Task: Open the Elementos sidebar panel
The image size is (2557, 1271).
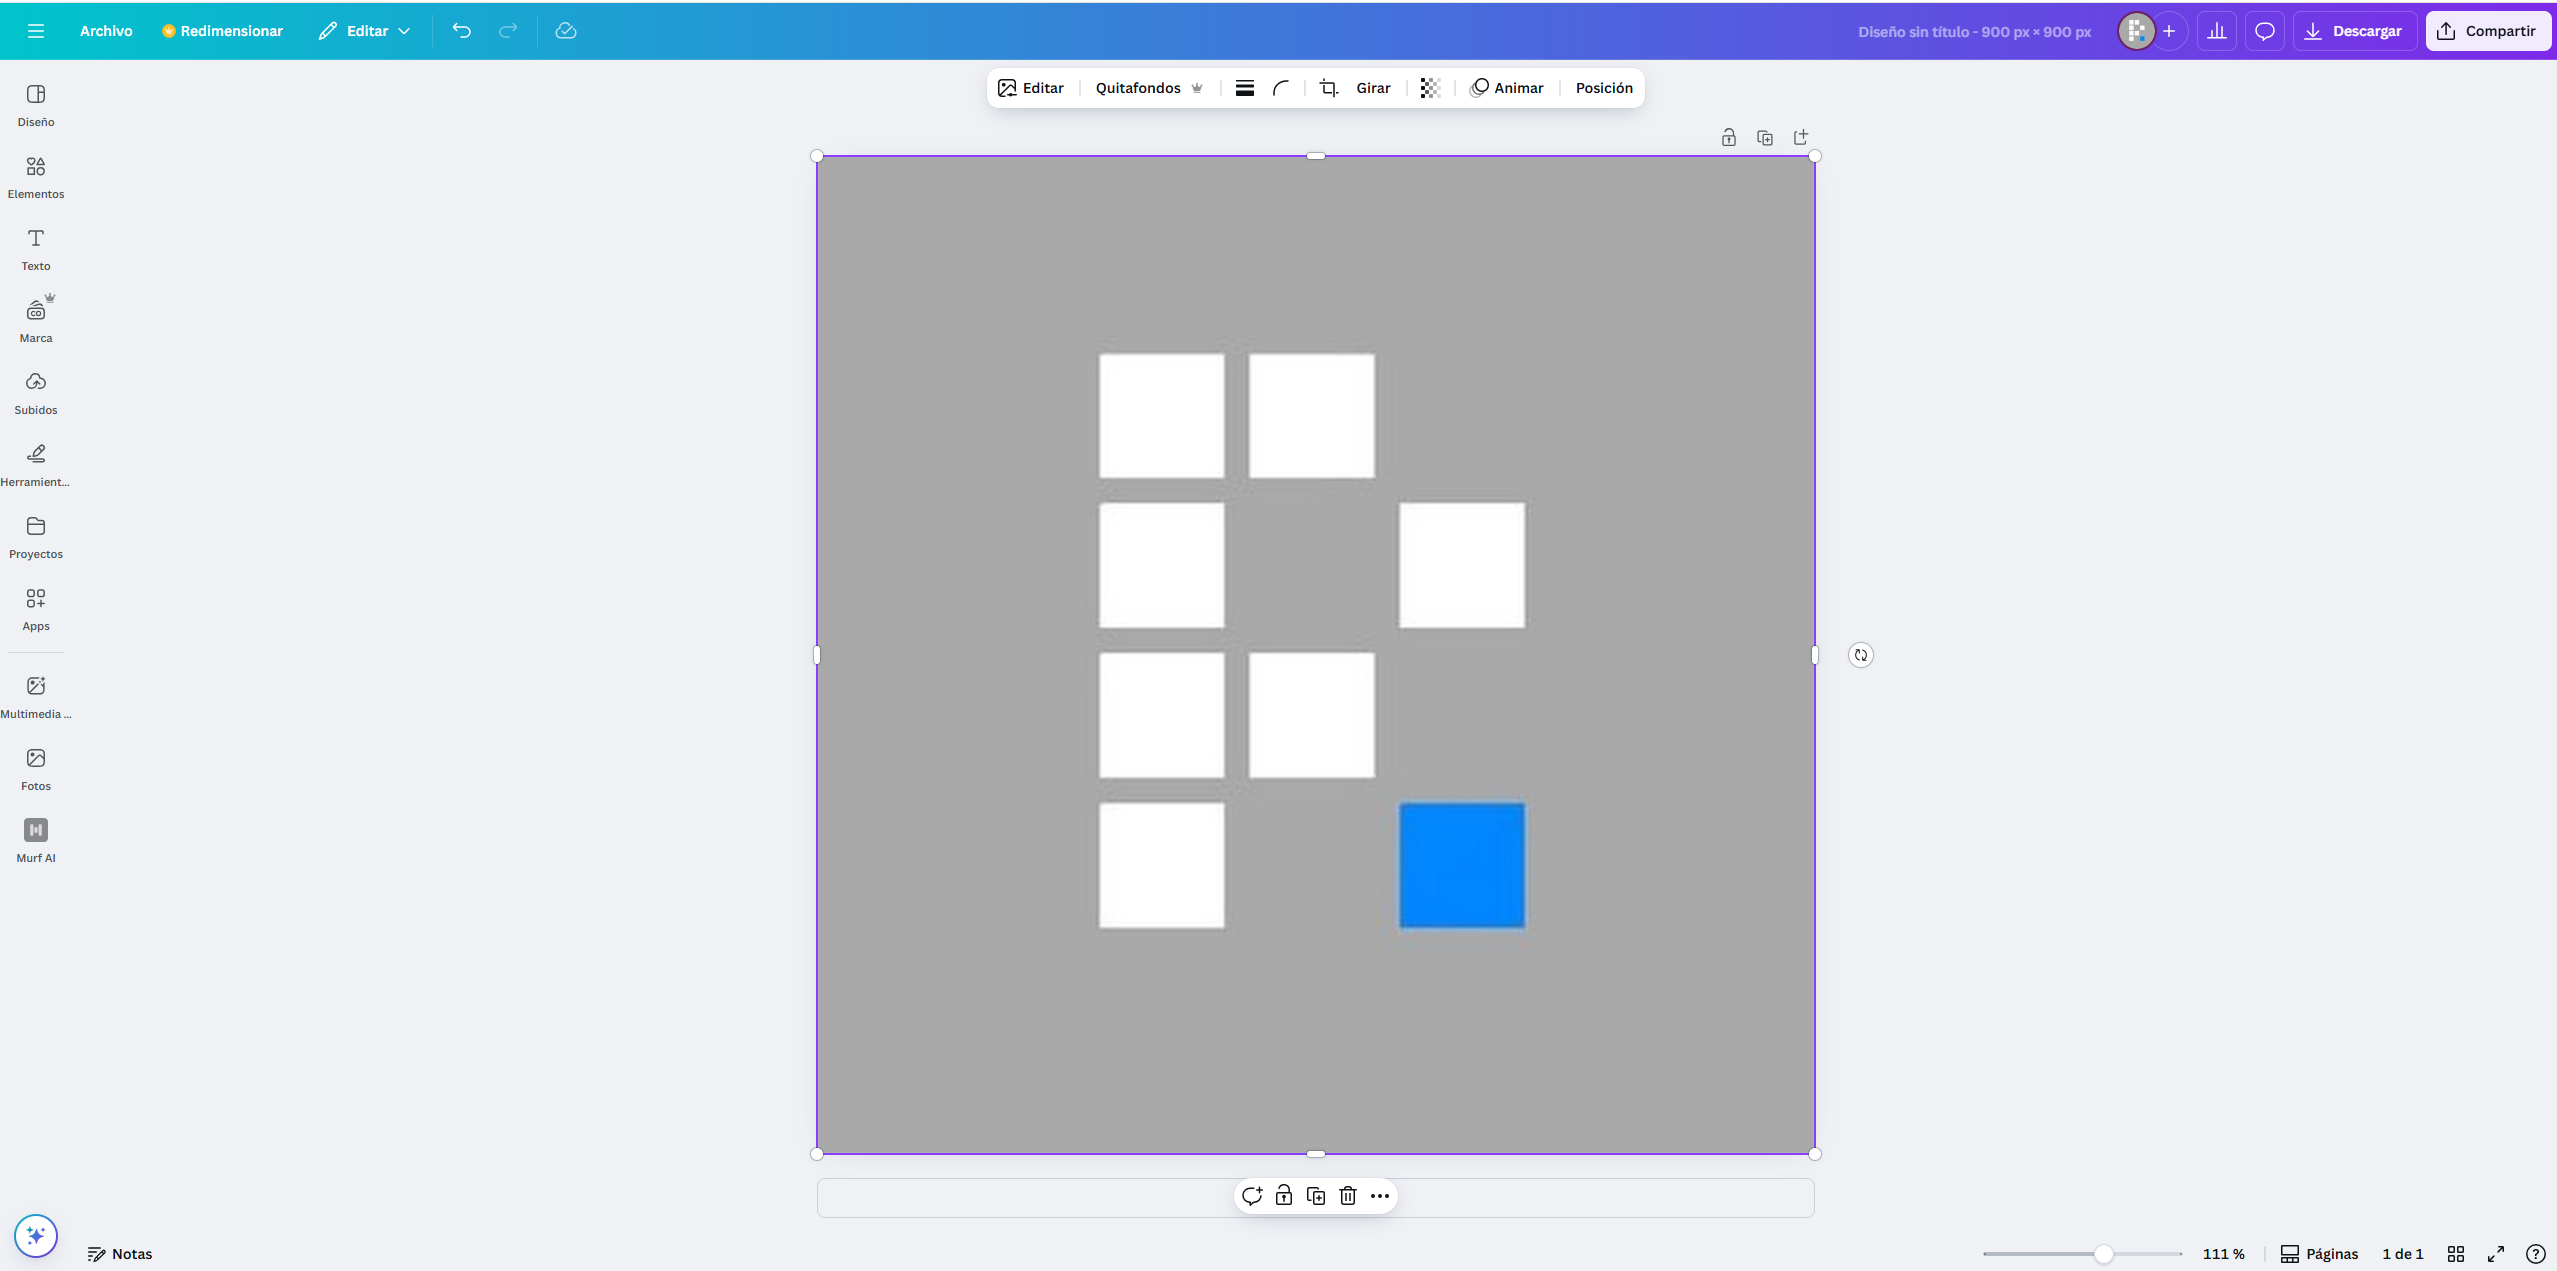Action: click(x=36, y=177)
